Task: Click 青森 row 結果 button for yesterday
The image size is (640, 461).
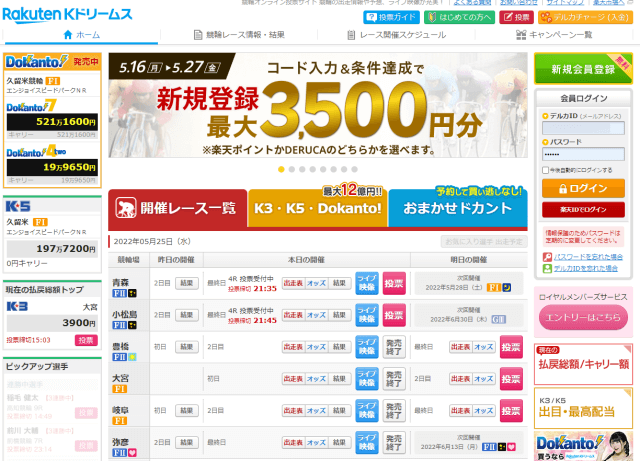Action: pos(187,283)
